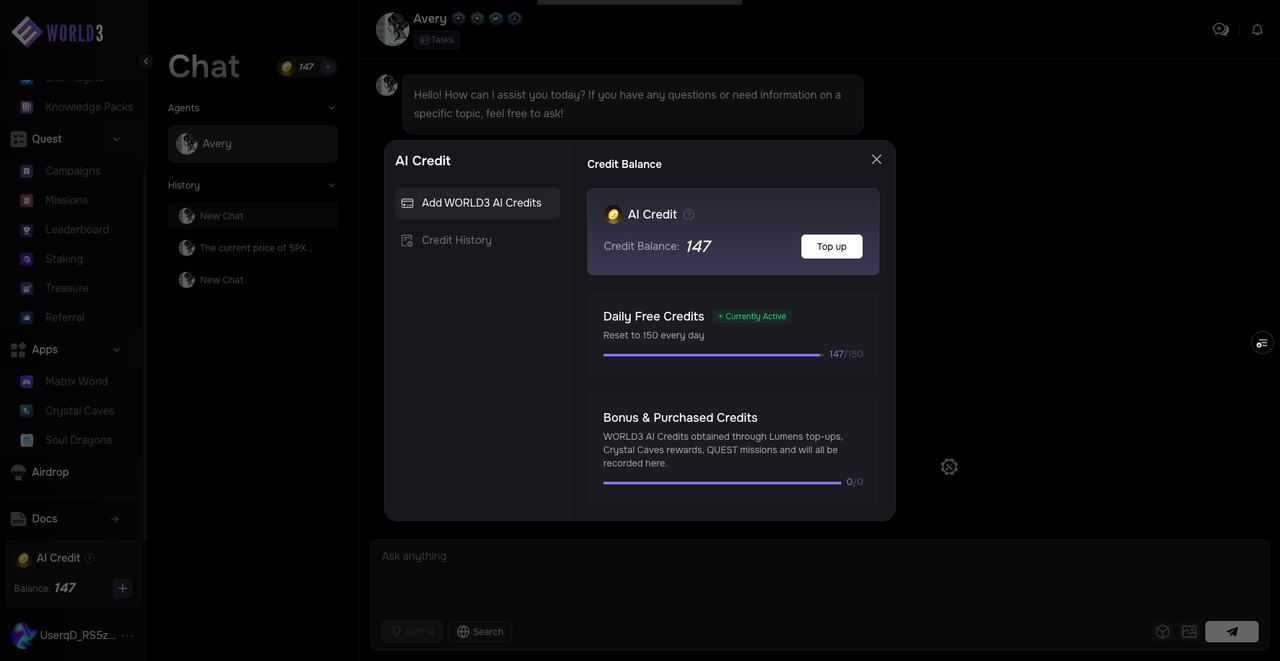Toggle the GPT-4 model selector

[x=412, y=631]
